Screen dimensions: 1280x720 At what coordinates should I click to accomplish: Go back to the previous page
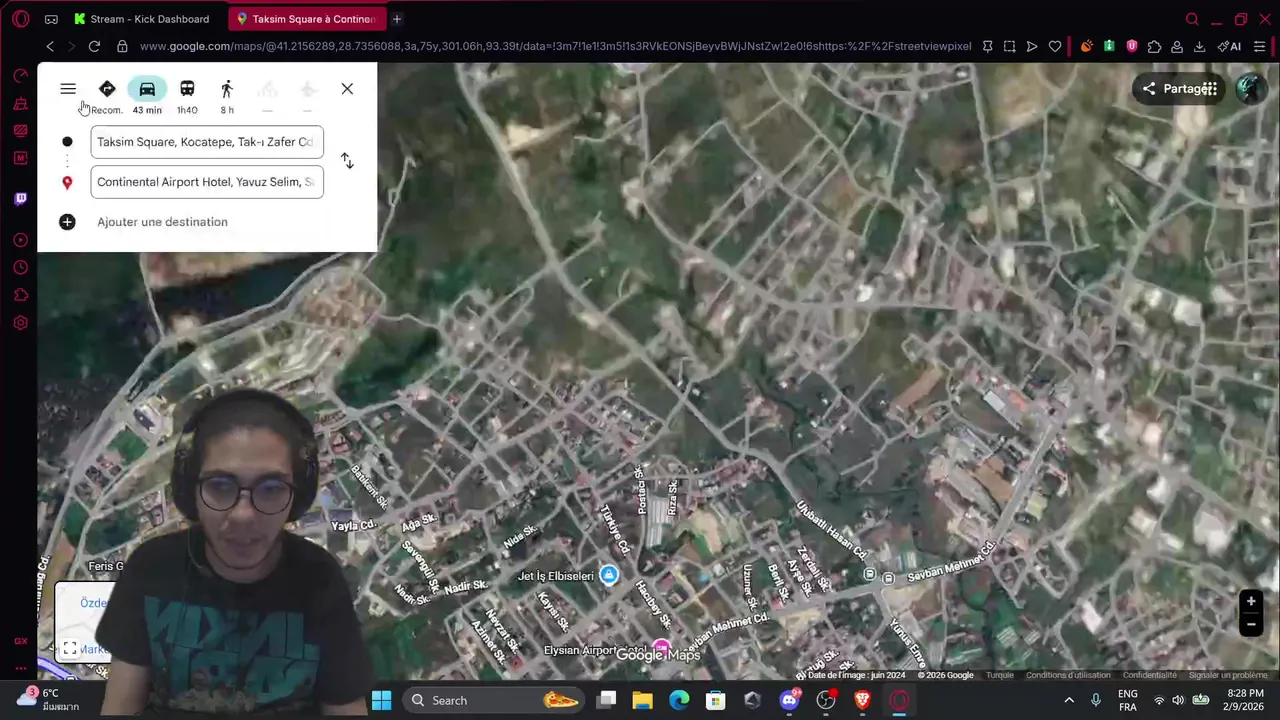pos(50,46)
